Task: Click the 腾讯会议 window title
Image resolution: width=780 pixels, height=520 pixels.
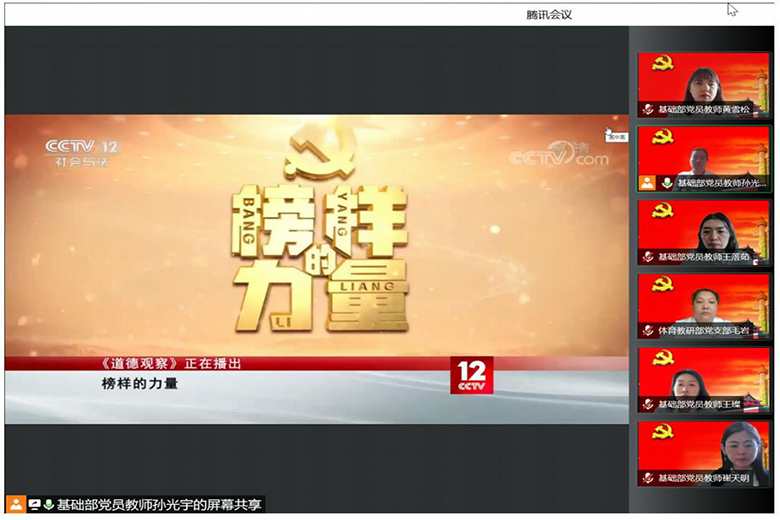Action: pos(549,14)
